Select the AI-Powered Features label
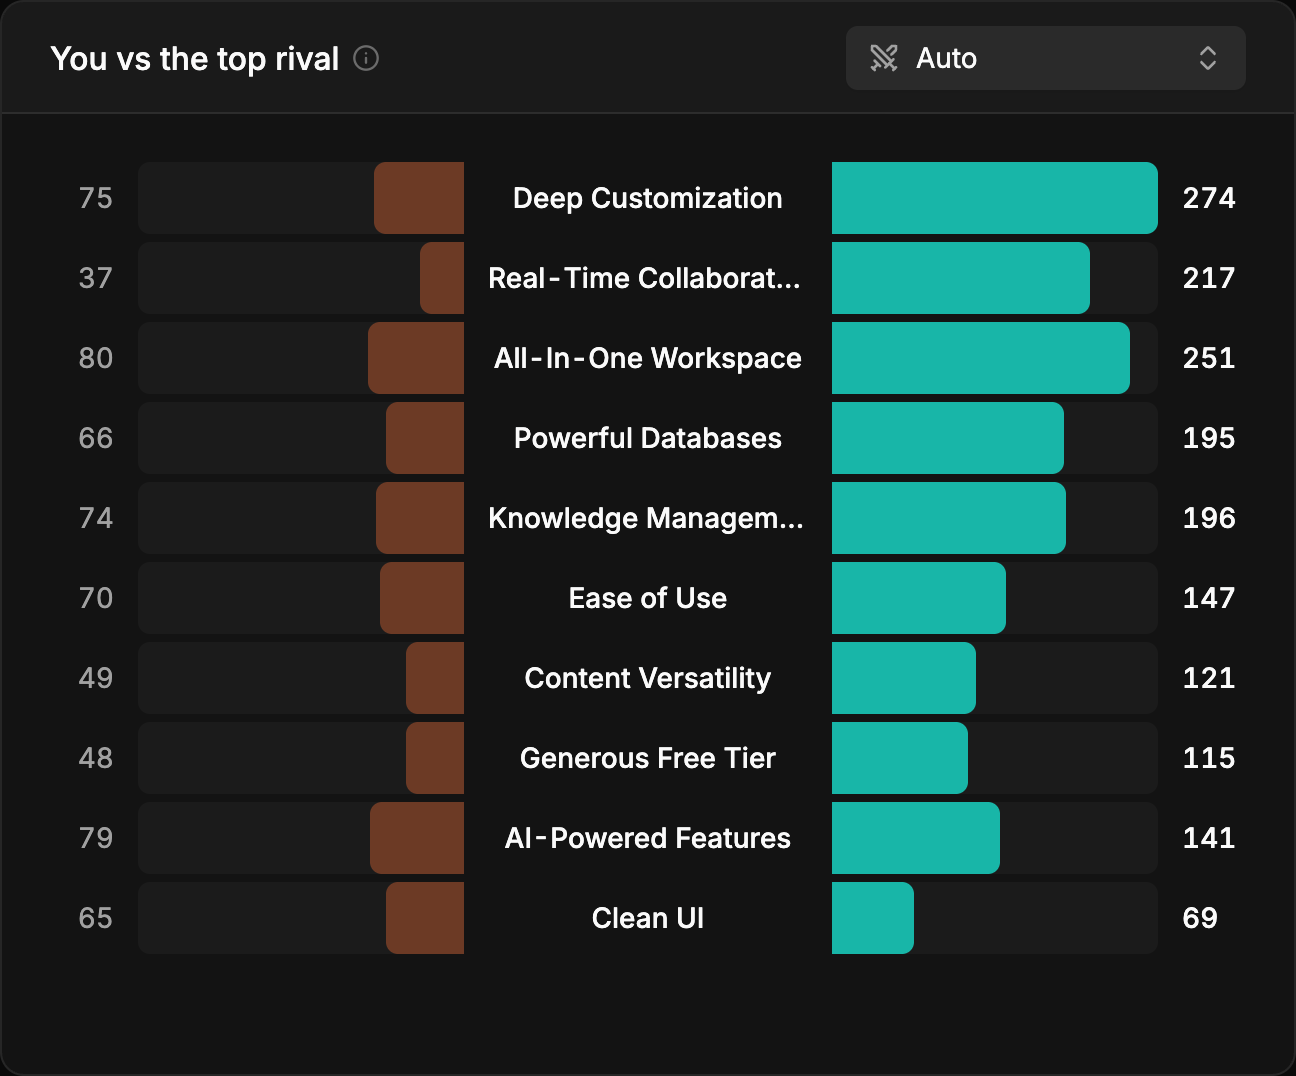The height and width of the screenshot is (1076, 1296). [x=648, y=838]
